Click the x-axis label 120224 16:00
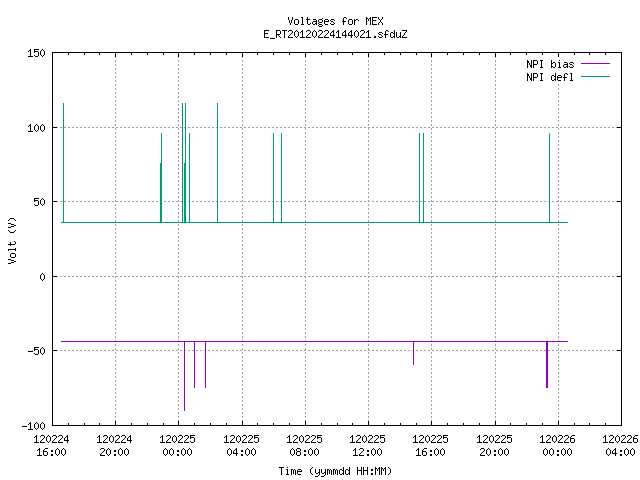Screen dimensions: 640x480 [51, 446]
